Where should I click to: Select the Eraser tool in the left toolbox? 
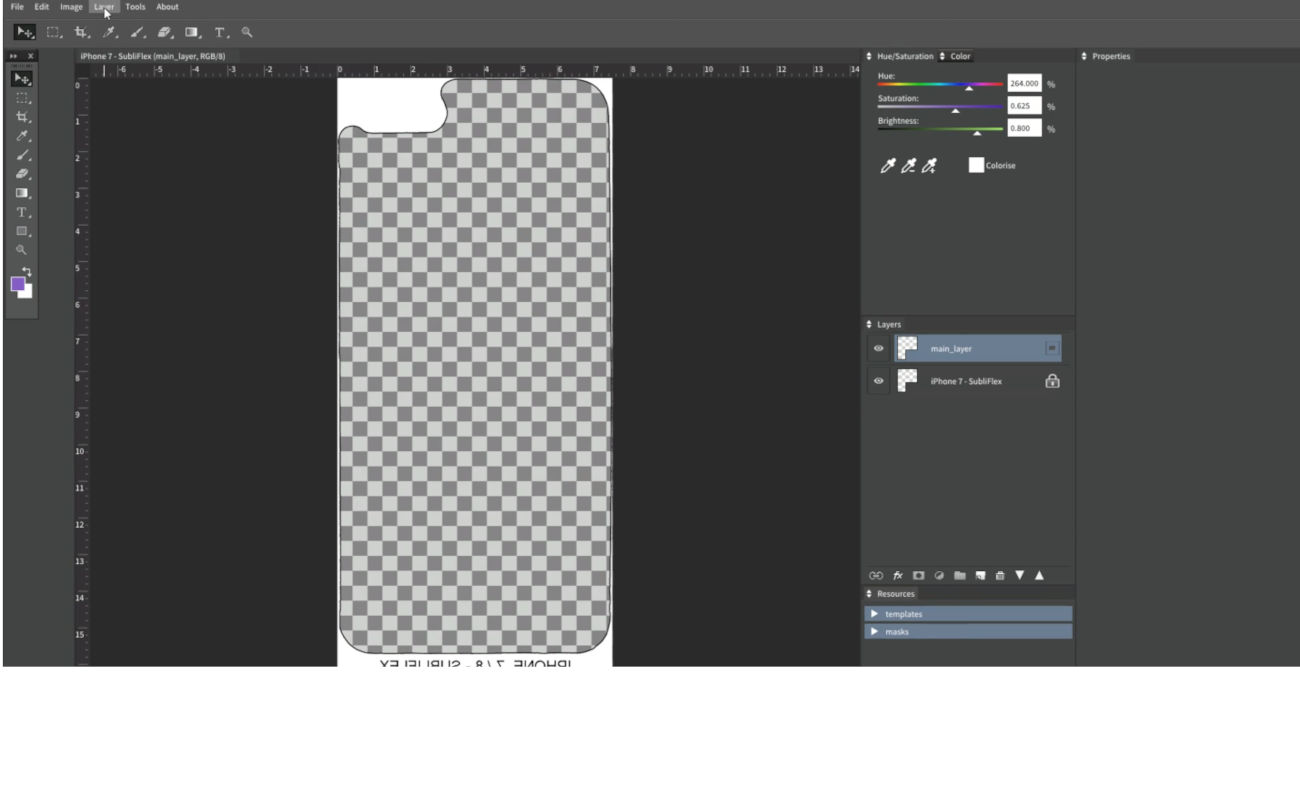pyautogui.click(x=22, y=174)
